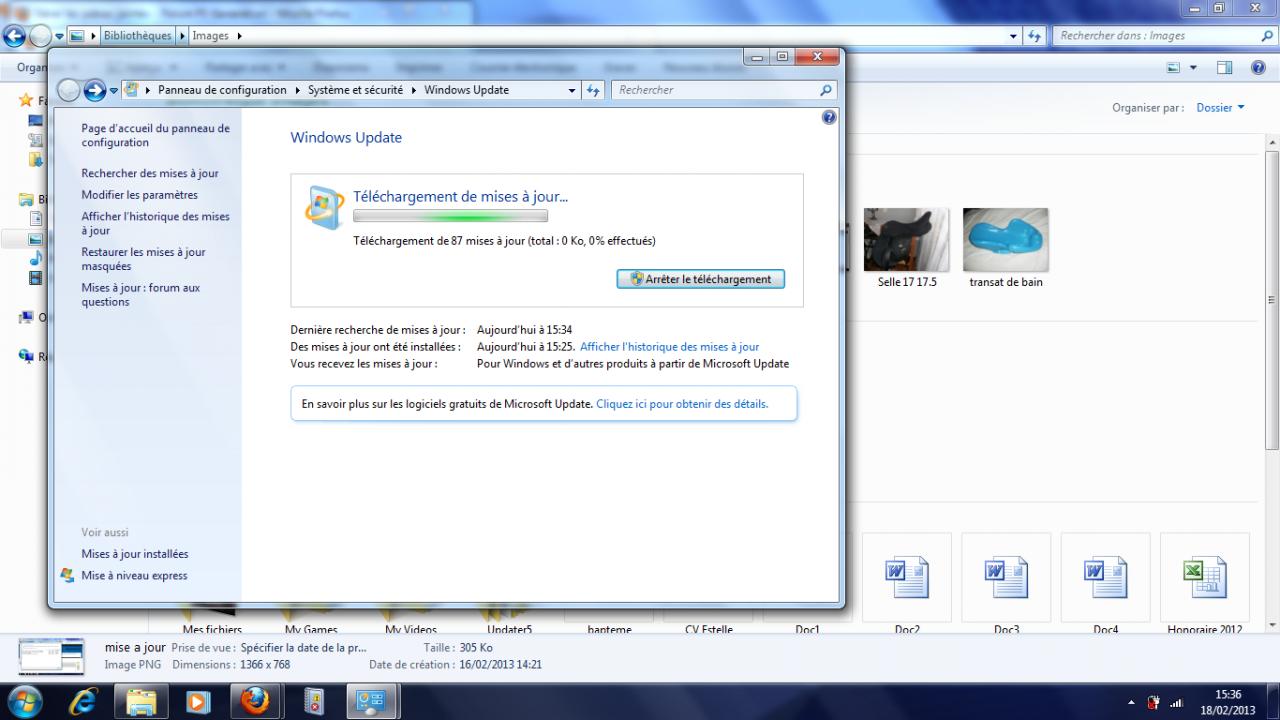Open 'Modifier les paramètres' in sidebar
Image resolution: width=1280 pixels, height=720 pixels.
point(140,195)
